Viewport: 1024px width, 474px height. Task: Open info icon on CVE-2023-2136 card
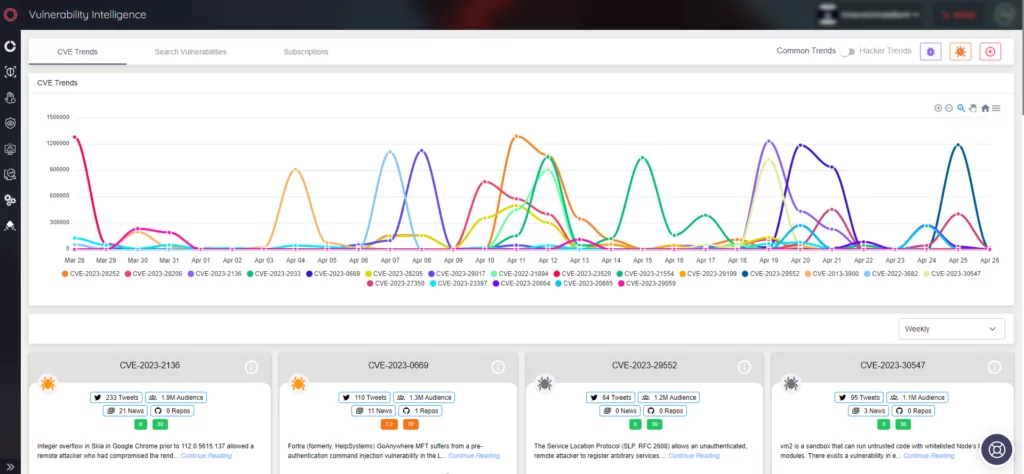point(251,367)
